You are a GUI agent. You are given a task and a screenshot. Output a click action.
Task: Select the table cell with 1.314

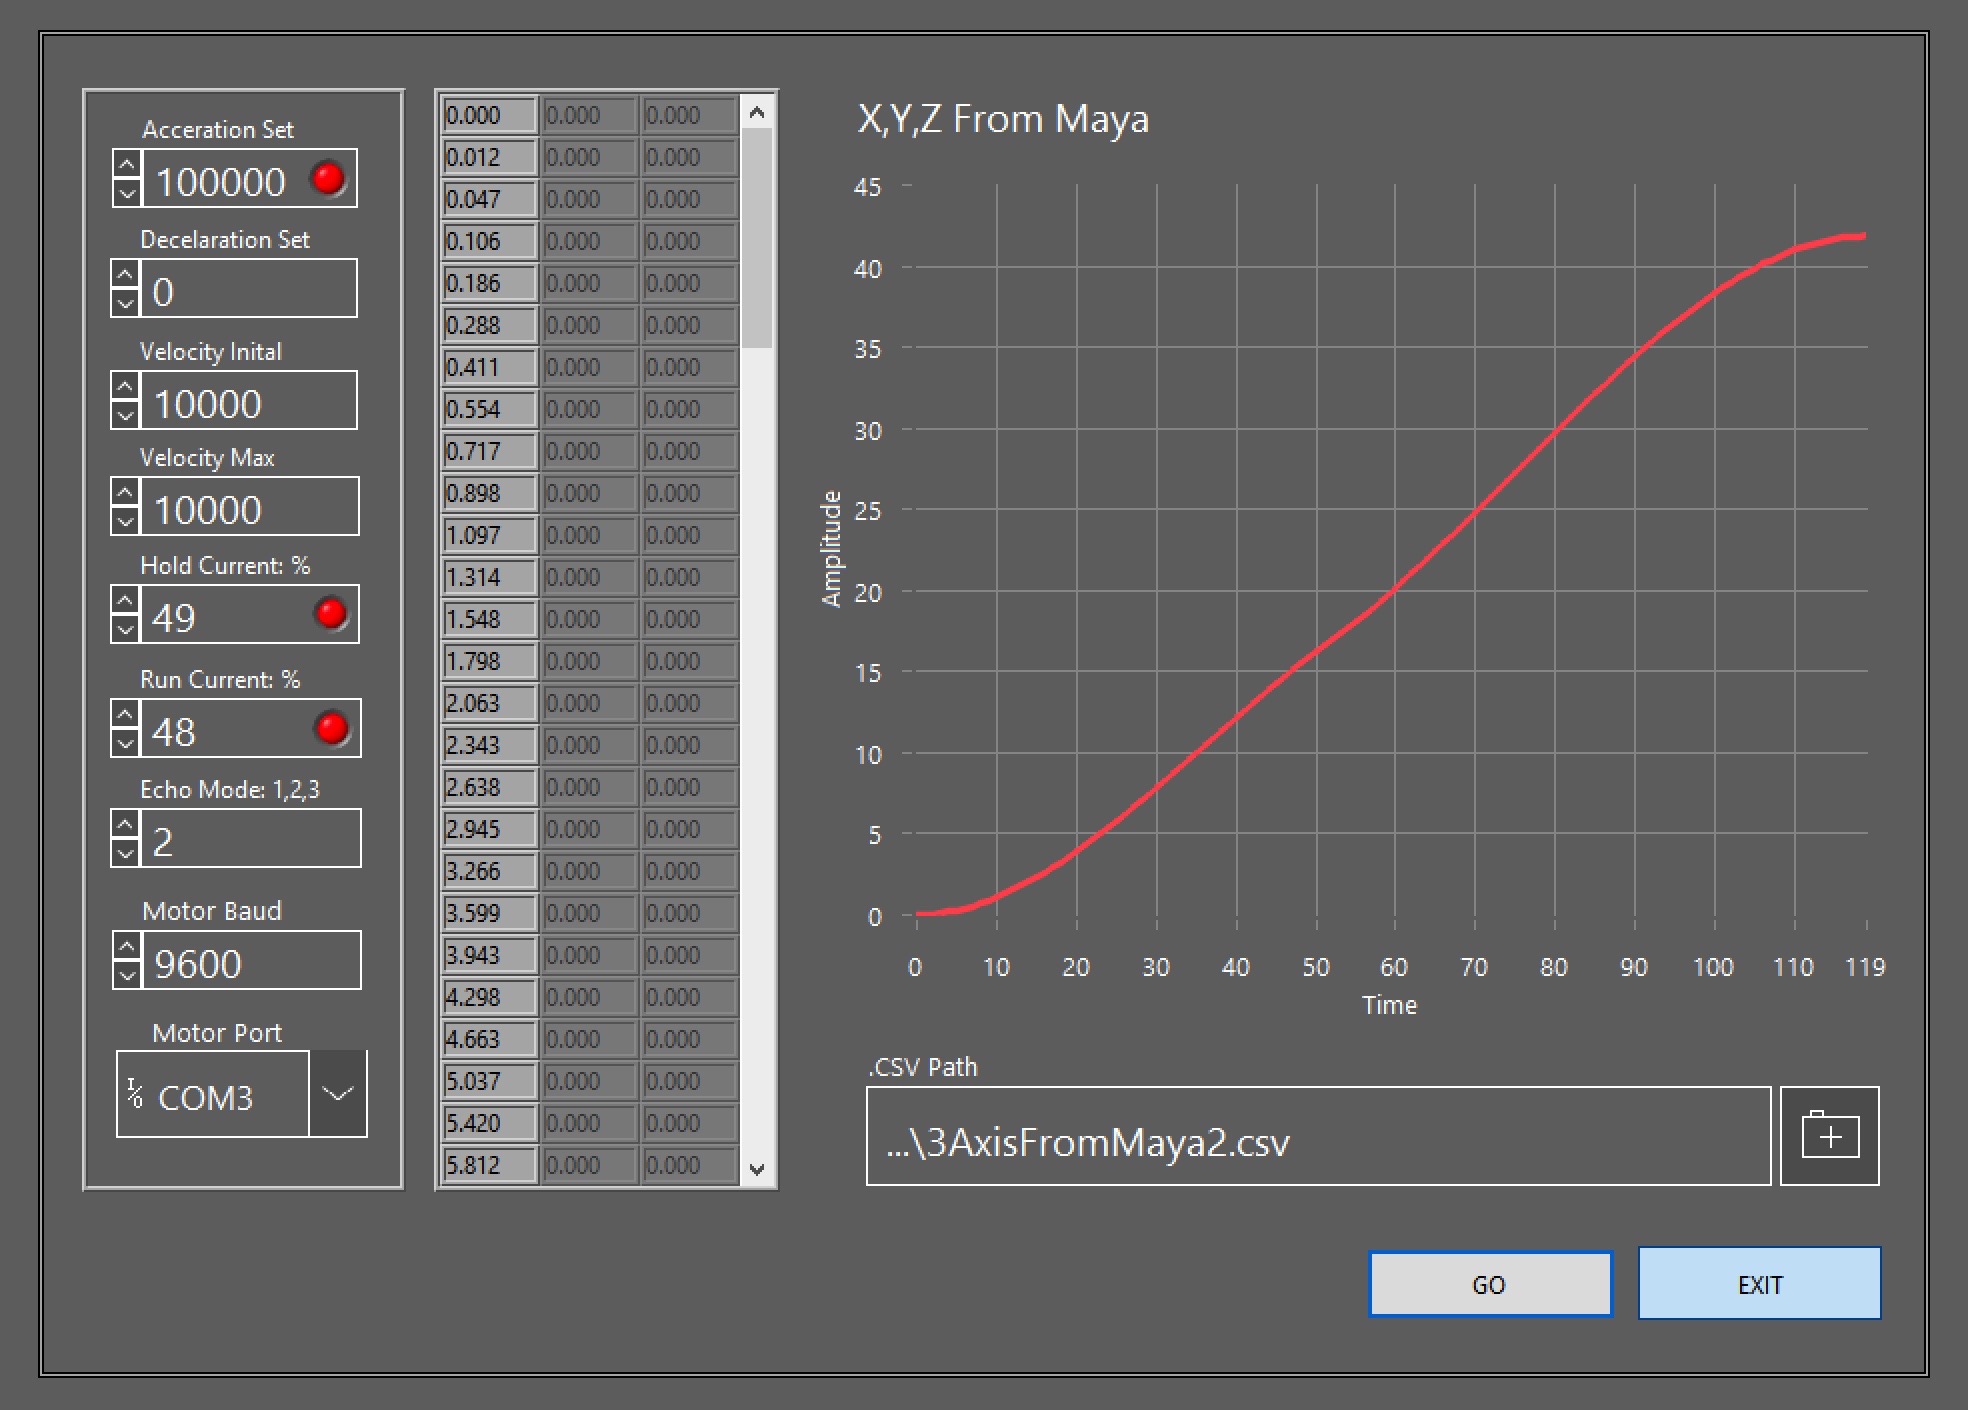tap(490, 577)
